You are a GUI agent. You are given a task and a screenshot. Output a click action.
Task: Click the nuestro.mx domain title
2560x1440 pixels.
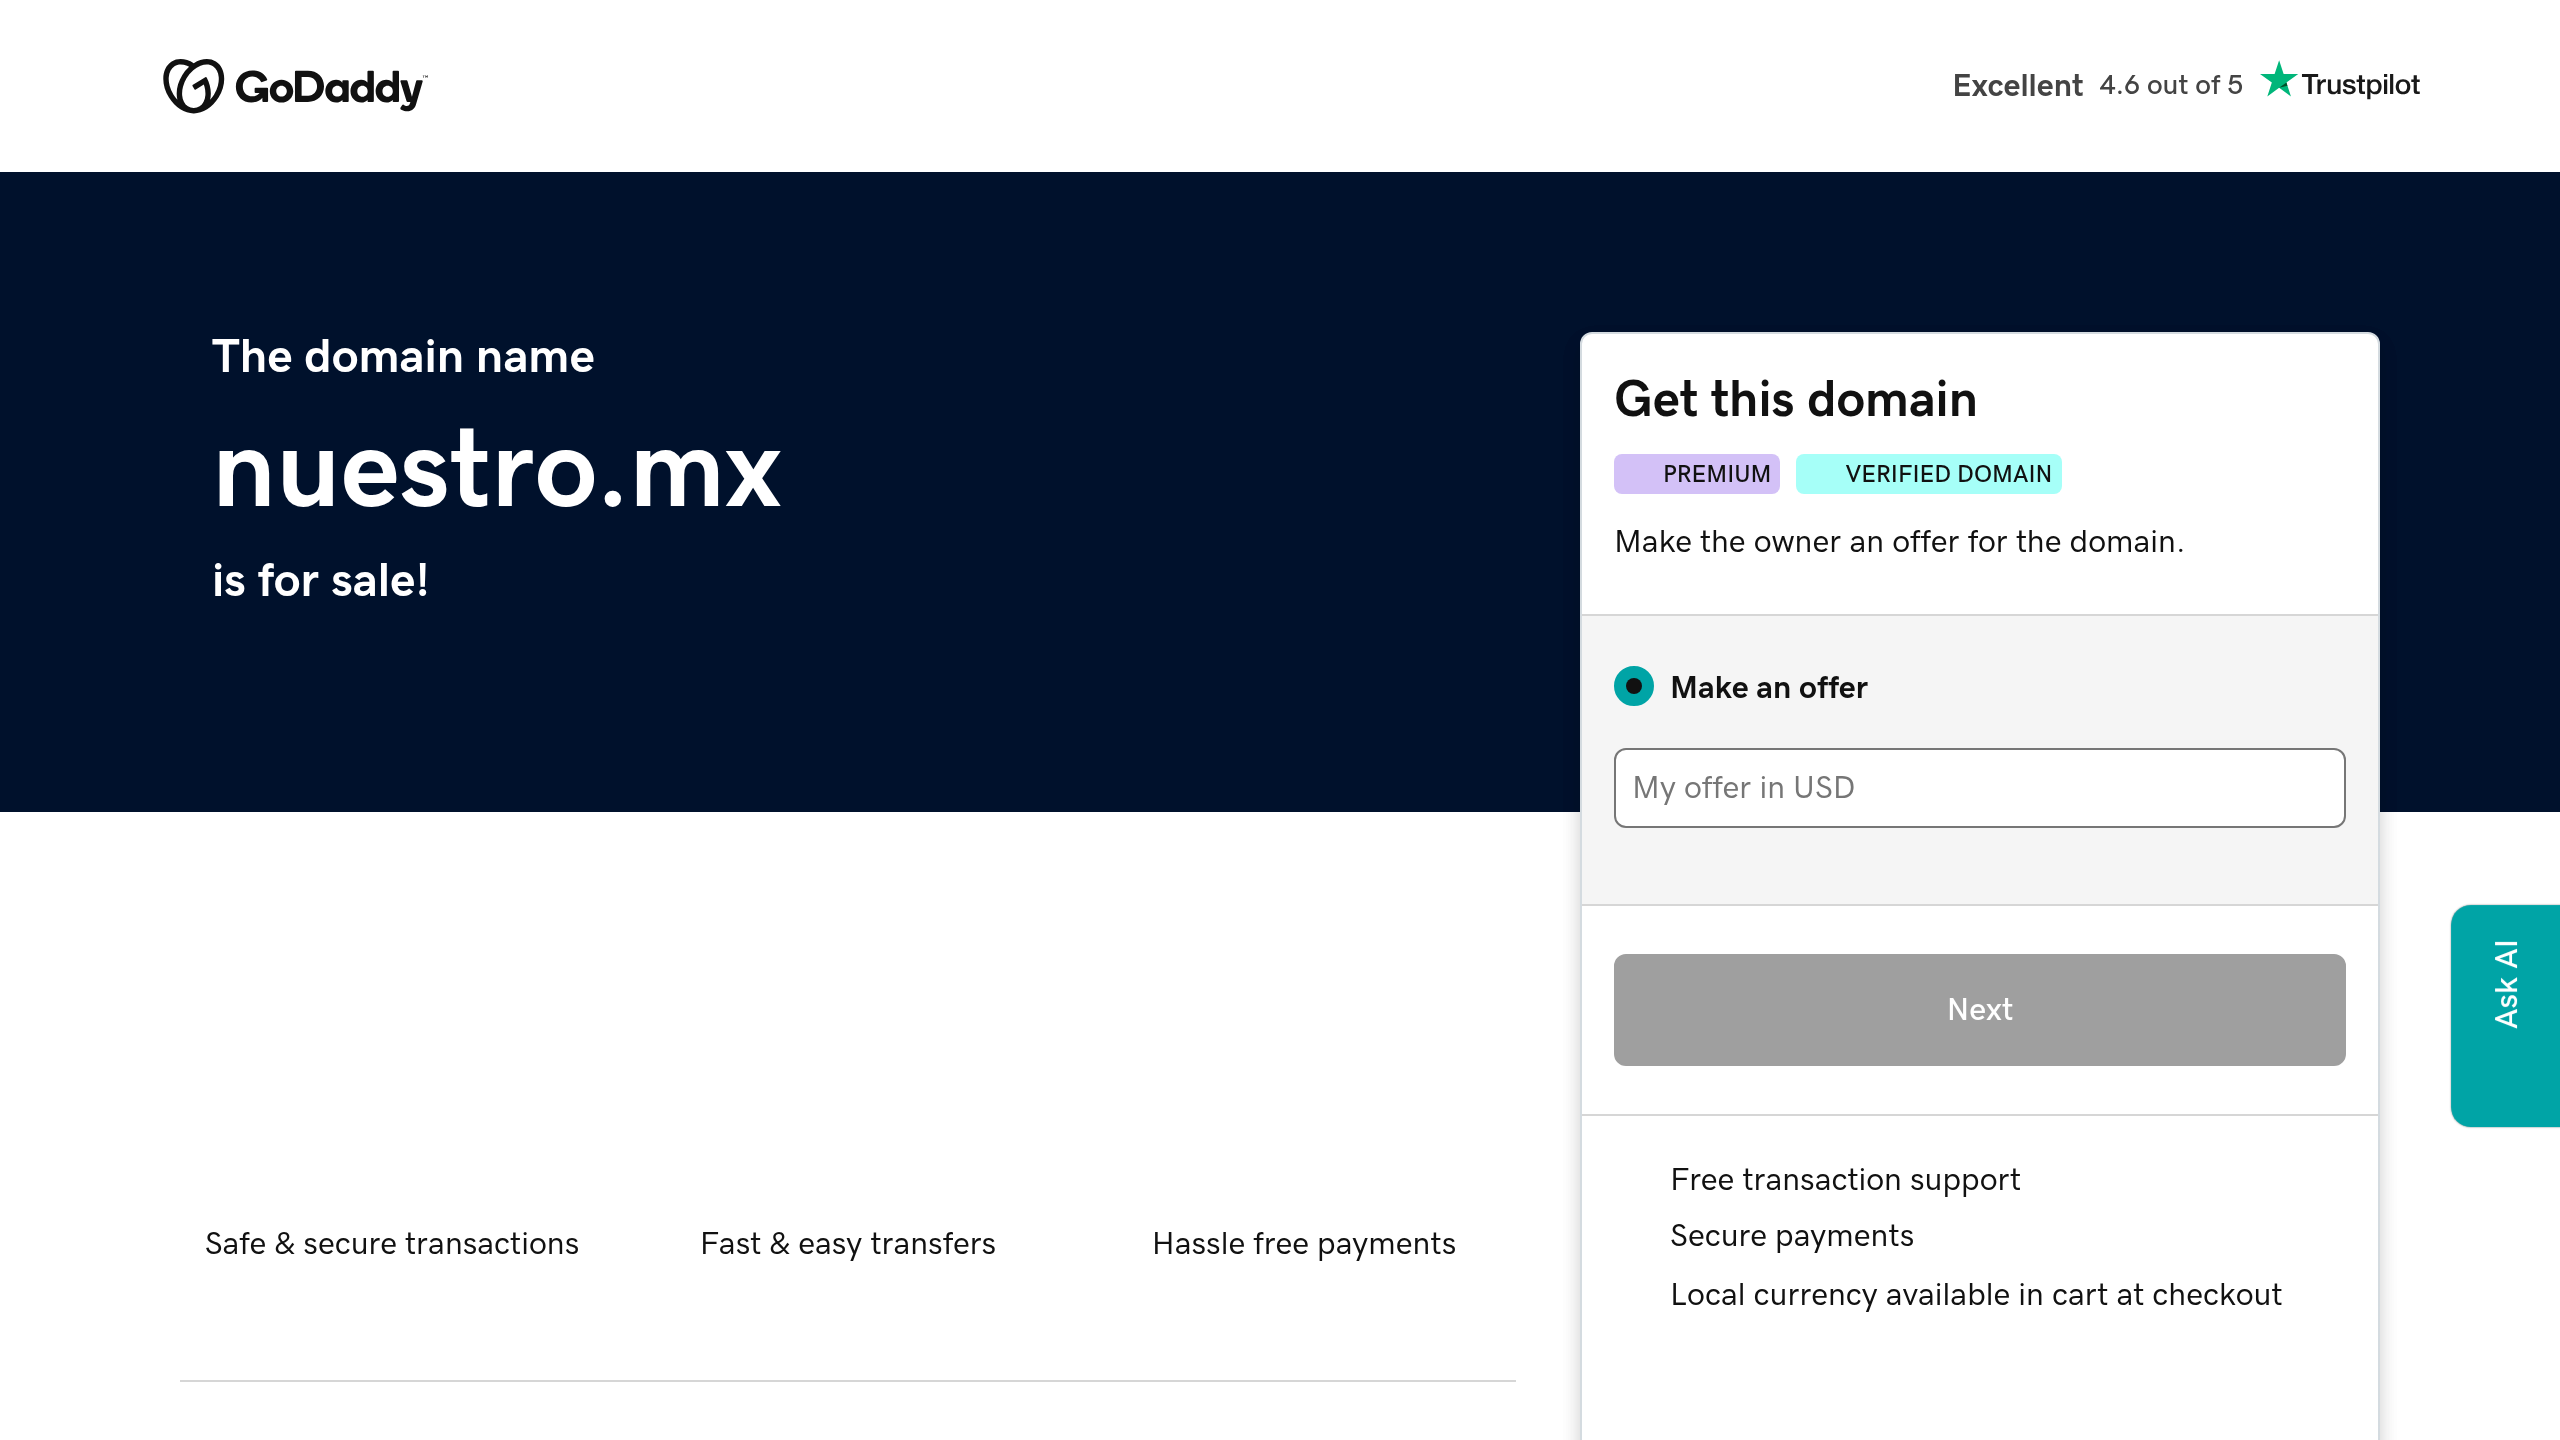[x=497, y=470]
